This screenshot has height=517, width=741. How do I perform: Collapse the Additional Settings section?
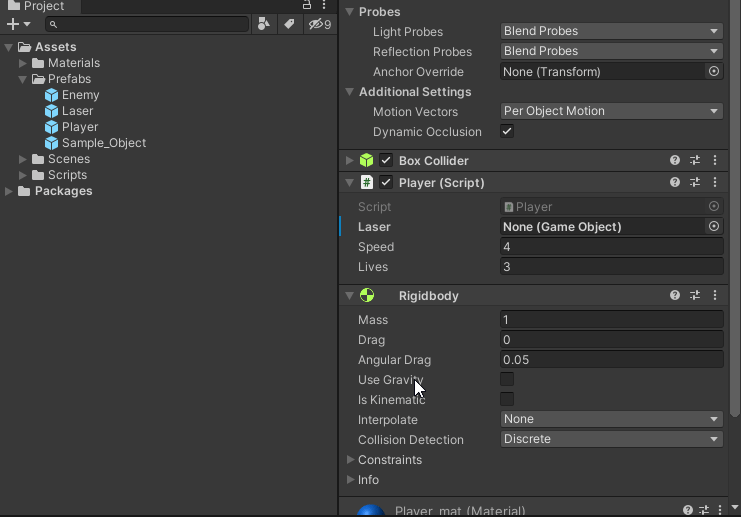[x=350, y=92]
